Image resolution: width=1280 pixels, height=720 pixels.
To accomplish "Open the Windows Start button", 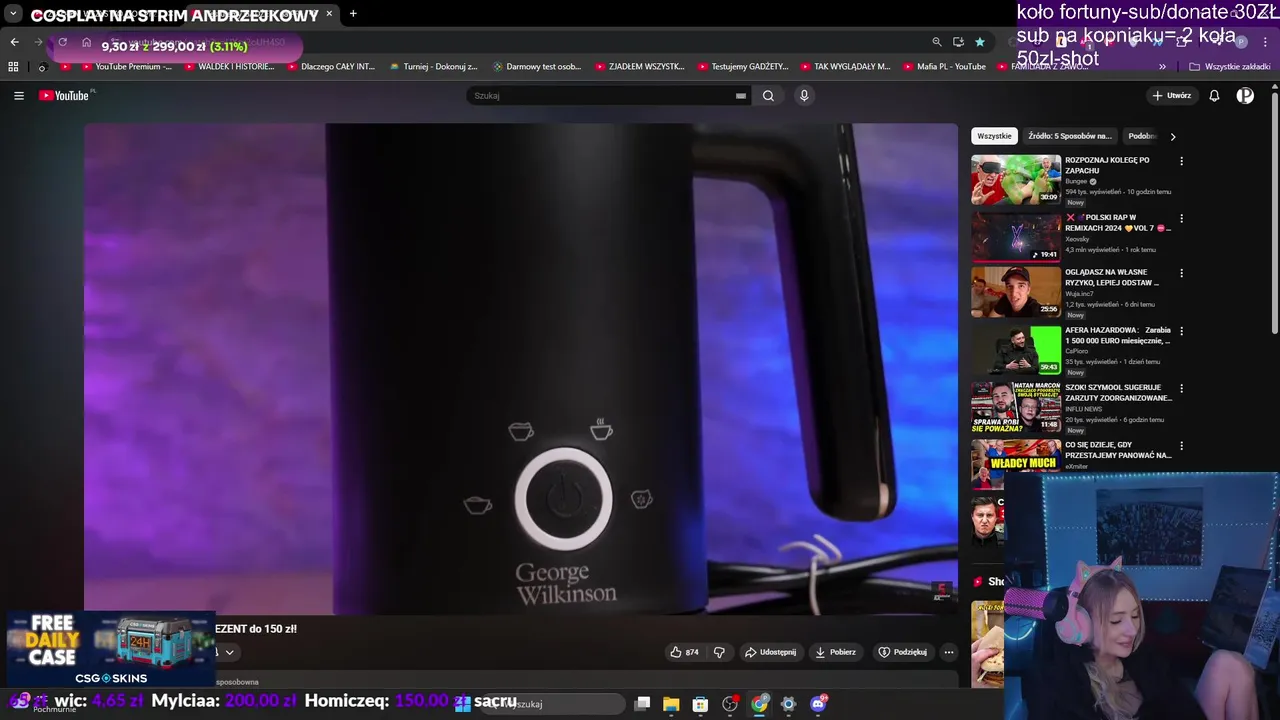I will tap(462, 704).
